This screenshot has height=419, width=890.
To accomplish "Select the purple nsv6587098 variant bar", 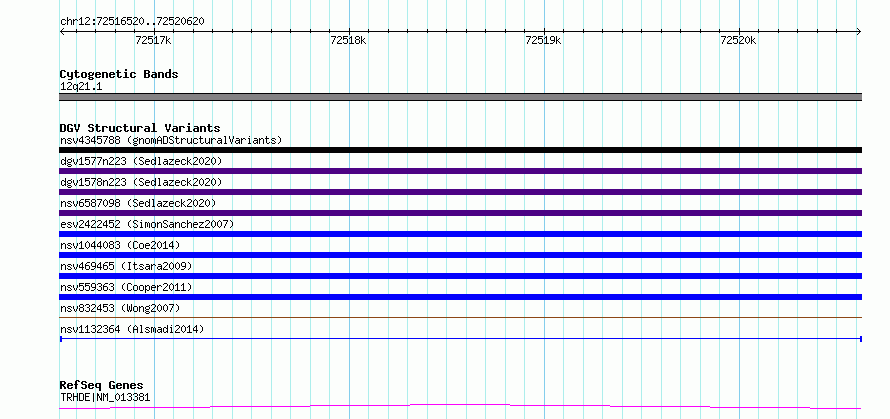I will pos(460,213).
